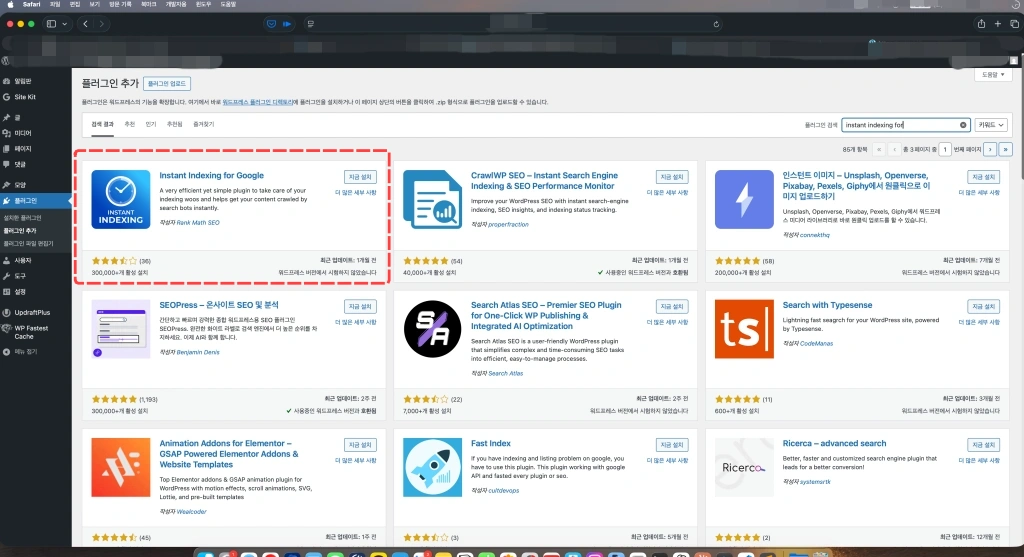Open WP Fastest Cache in the sidebar
This screenshot has height=557, width=1024.
pyautogui.click(x=31, y=331)
